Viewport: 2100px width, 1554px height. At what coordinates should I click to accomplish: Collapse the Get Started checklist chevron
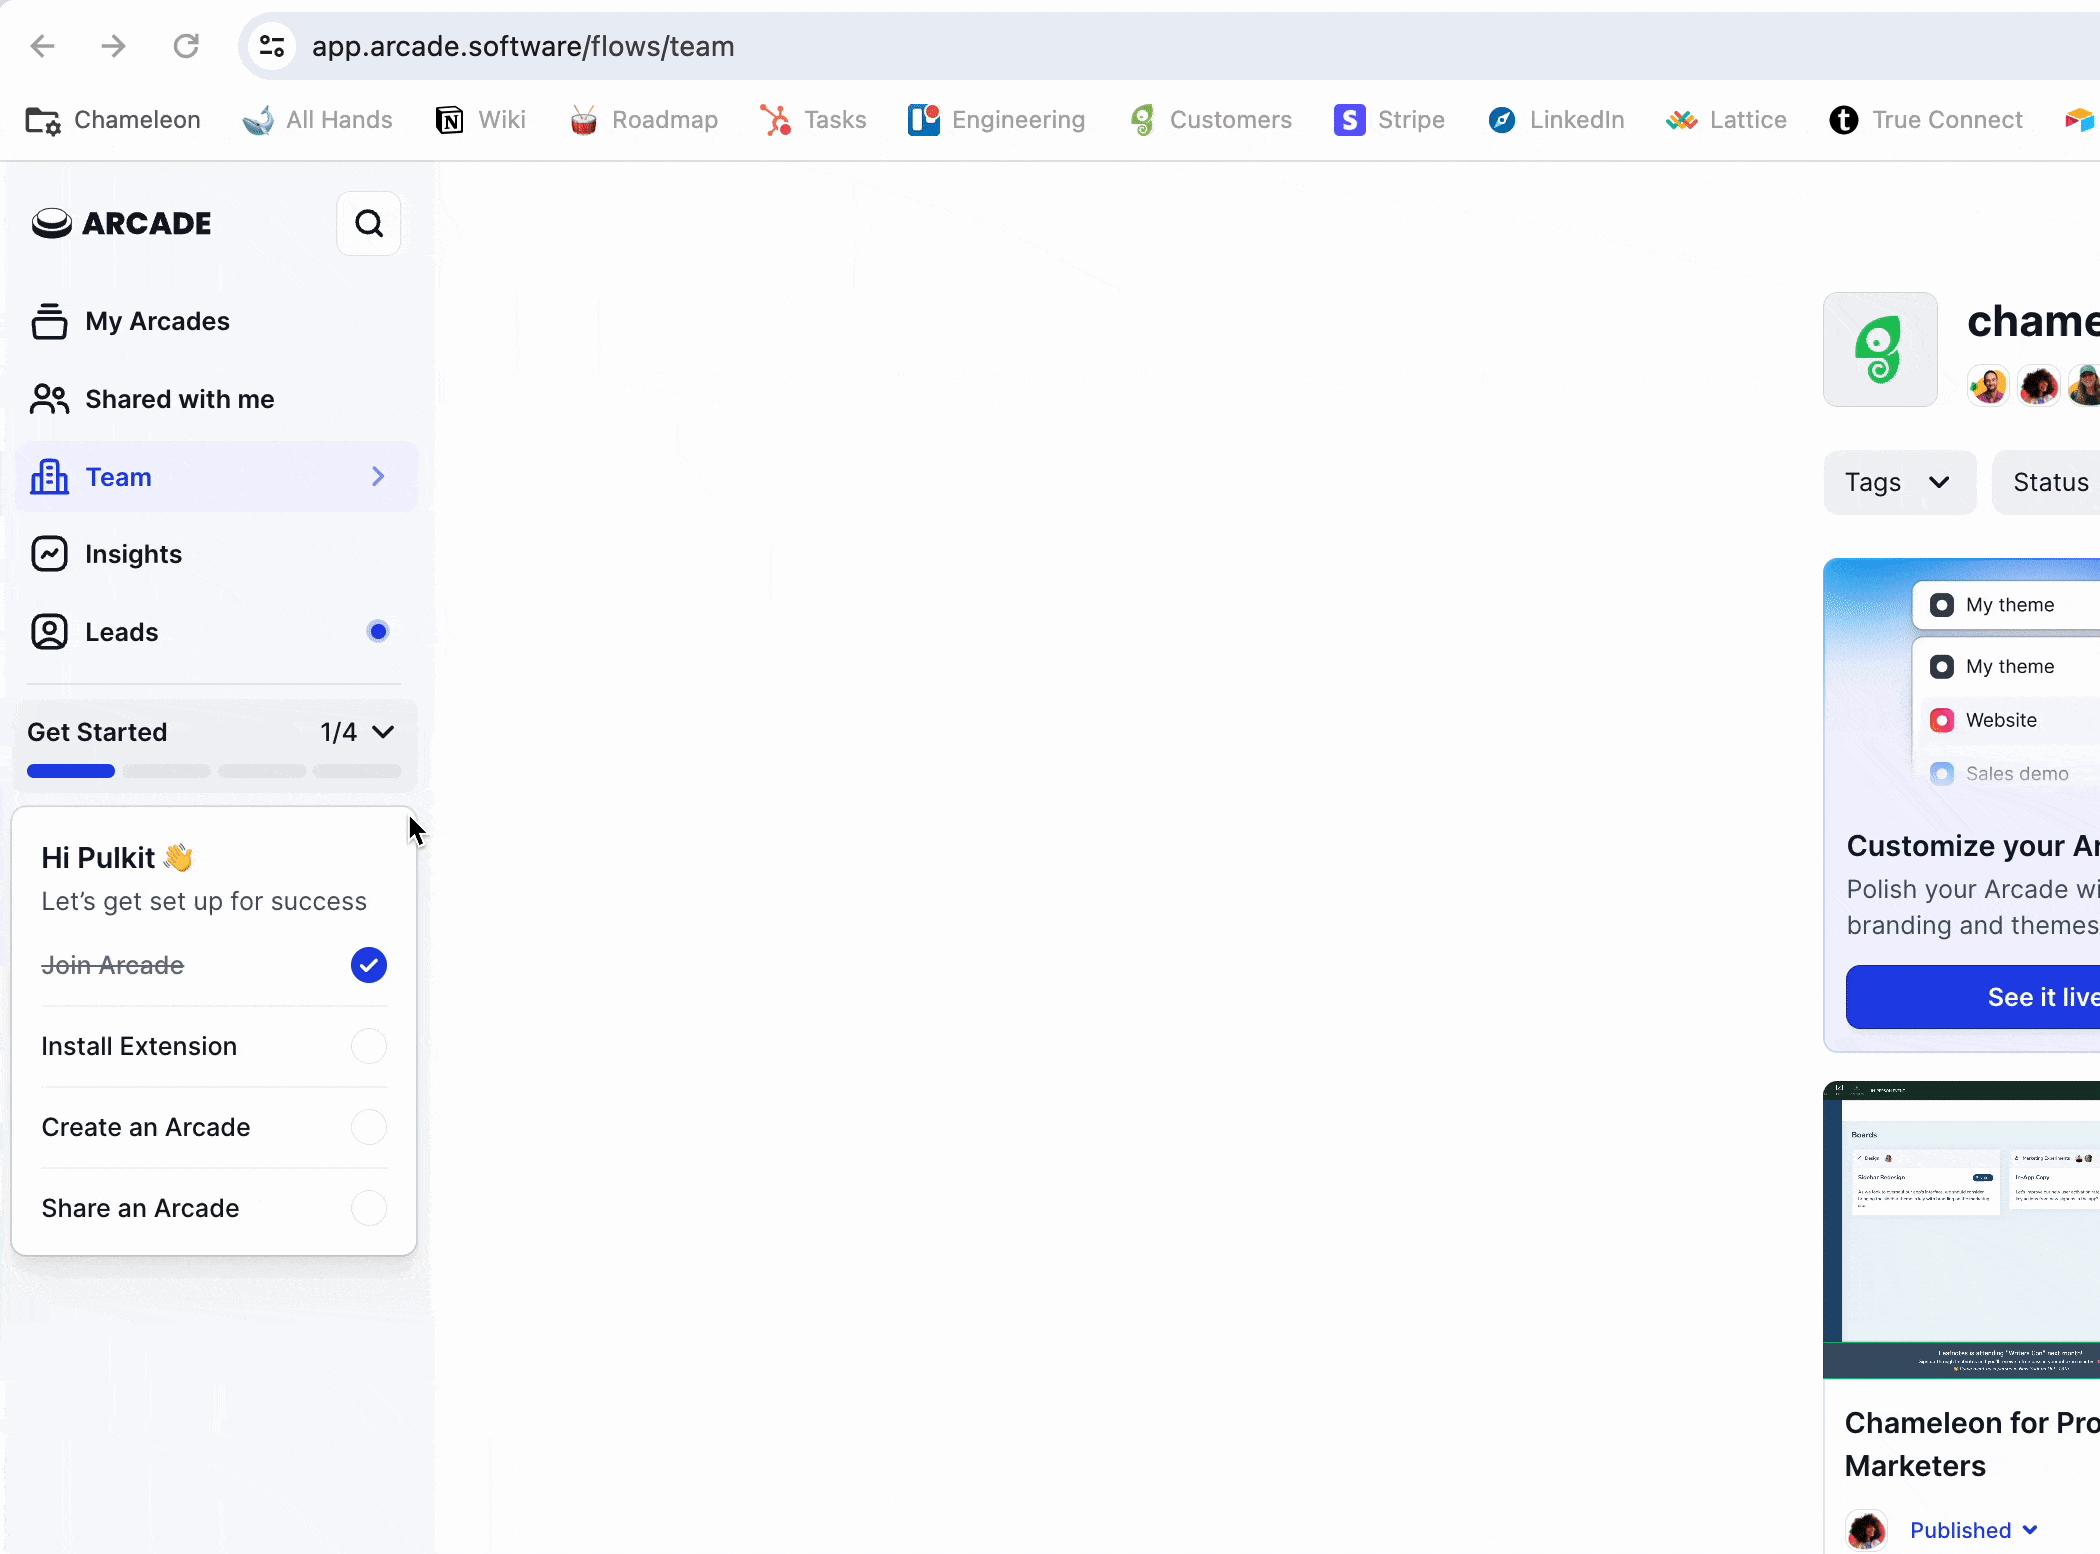pyautogui.click(x=383, y=732)
